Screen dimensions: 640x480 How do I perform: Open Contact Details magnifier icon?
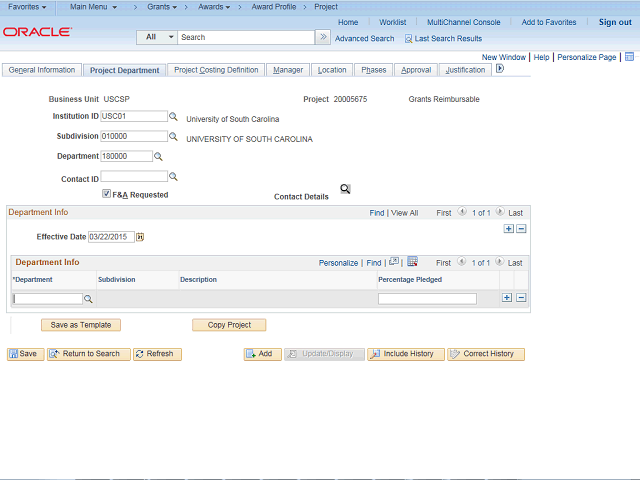tap(345, 189)
